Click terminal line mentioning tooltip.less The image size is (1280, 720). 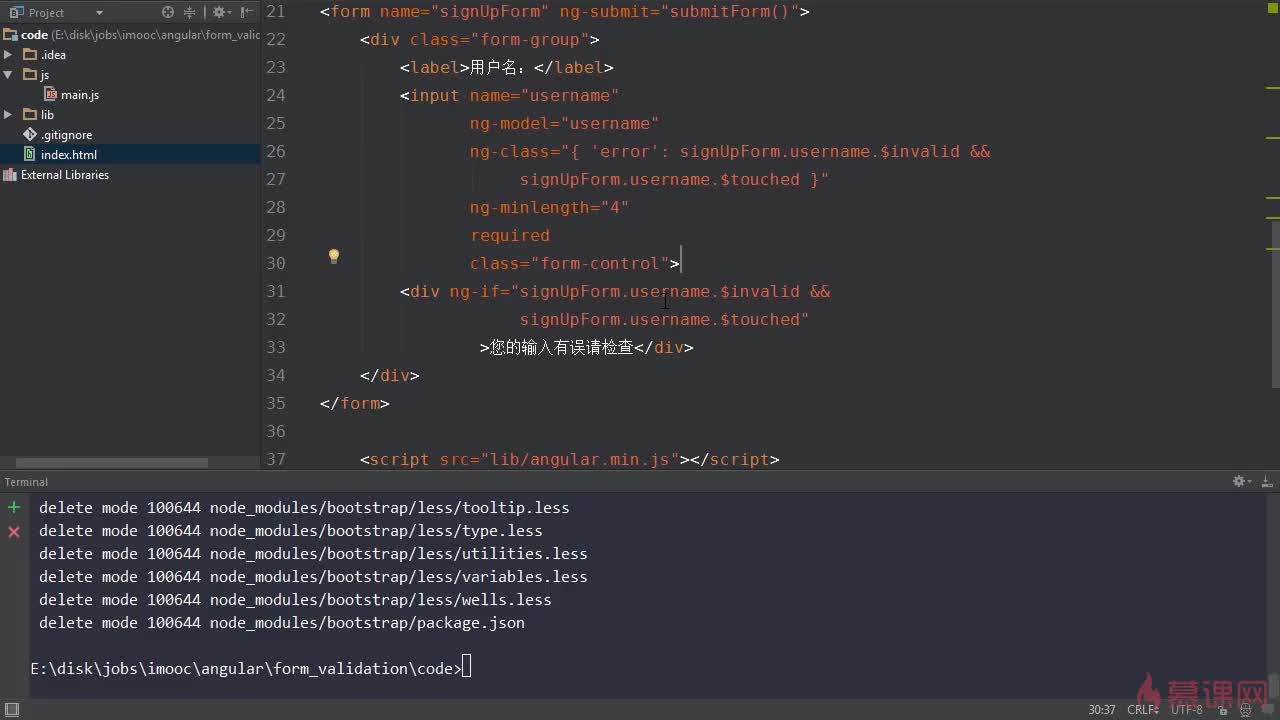[304, 508]
